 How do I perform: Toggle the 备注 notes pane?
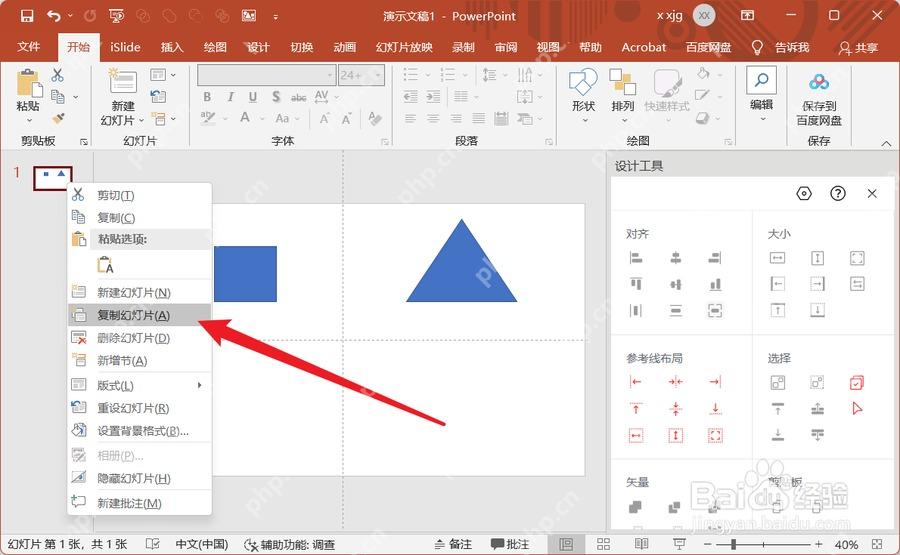tap(453, 544)
